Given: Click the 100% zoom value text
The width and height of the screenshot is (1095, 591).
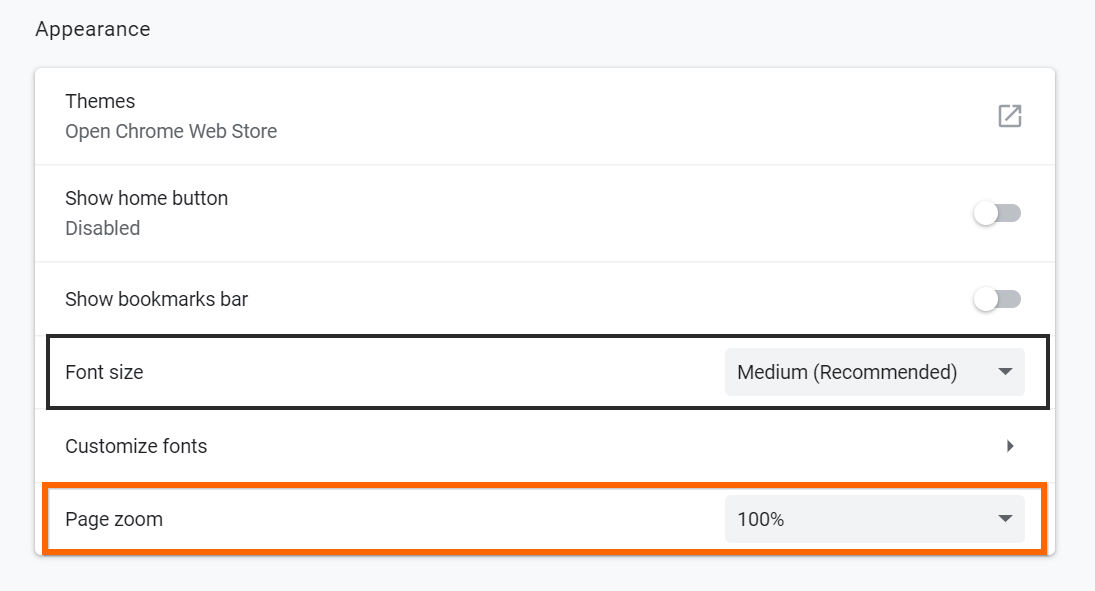Looking at the screenshot, I should [x=760, y=519].
